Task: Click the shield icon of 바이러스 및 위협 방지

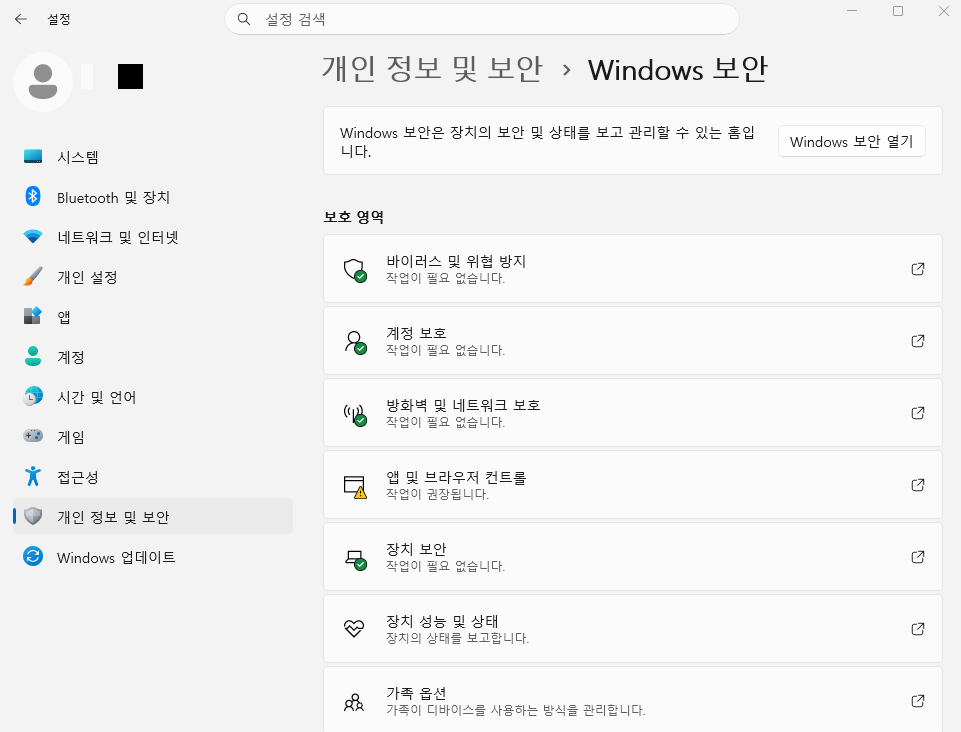Action: pos(355,270)
